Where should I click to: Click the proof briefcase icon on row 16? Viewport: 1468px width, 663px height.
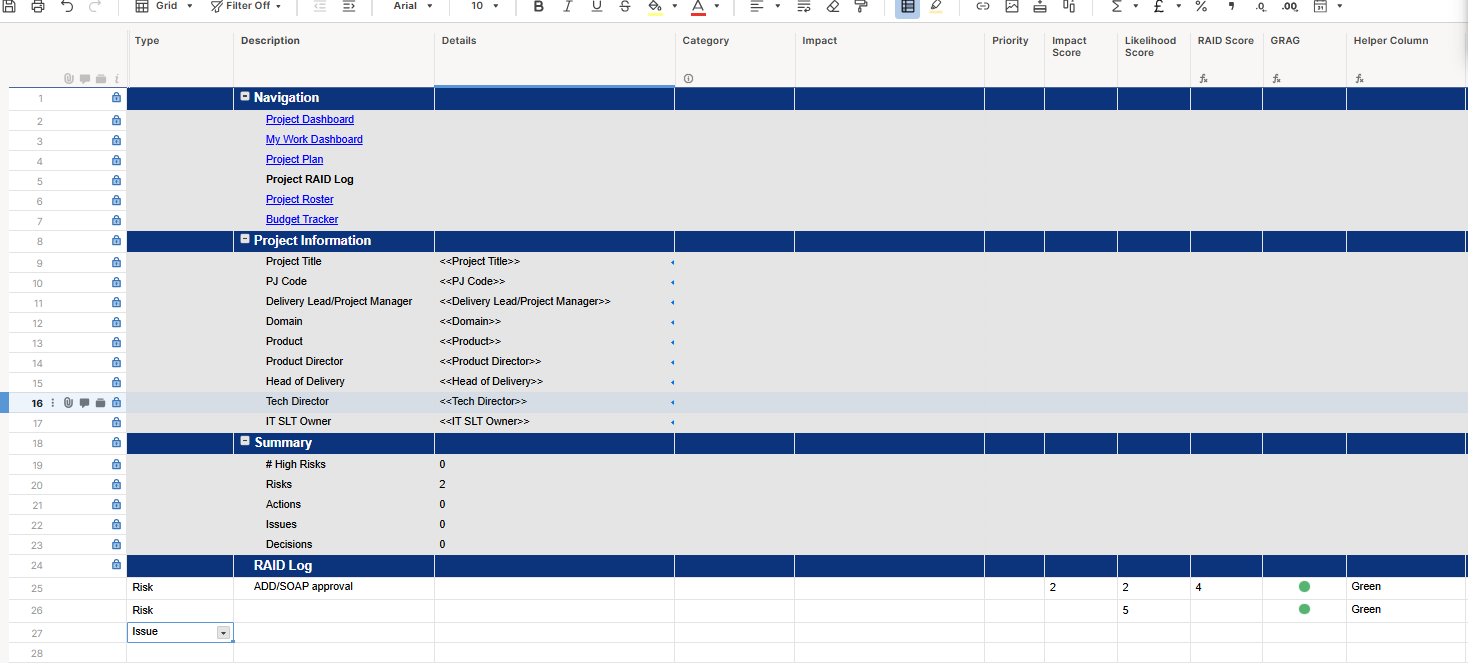[x=100, y=403]
